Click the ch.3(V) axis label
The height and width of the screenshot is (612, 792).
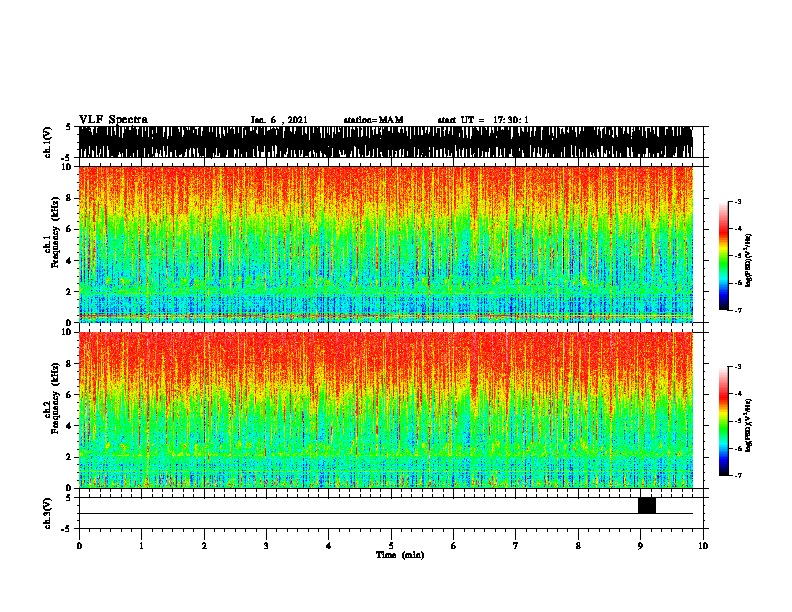click(47, 513)
